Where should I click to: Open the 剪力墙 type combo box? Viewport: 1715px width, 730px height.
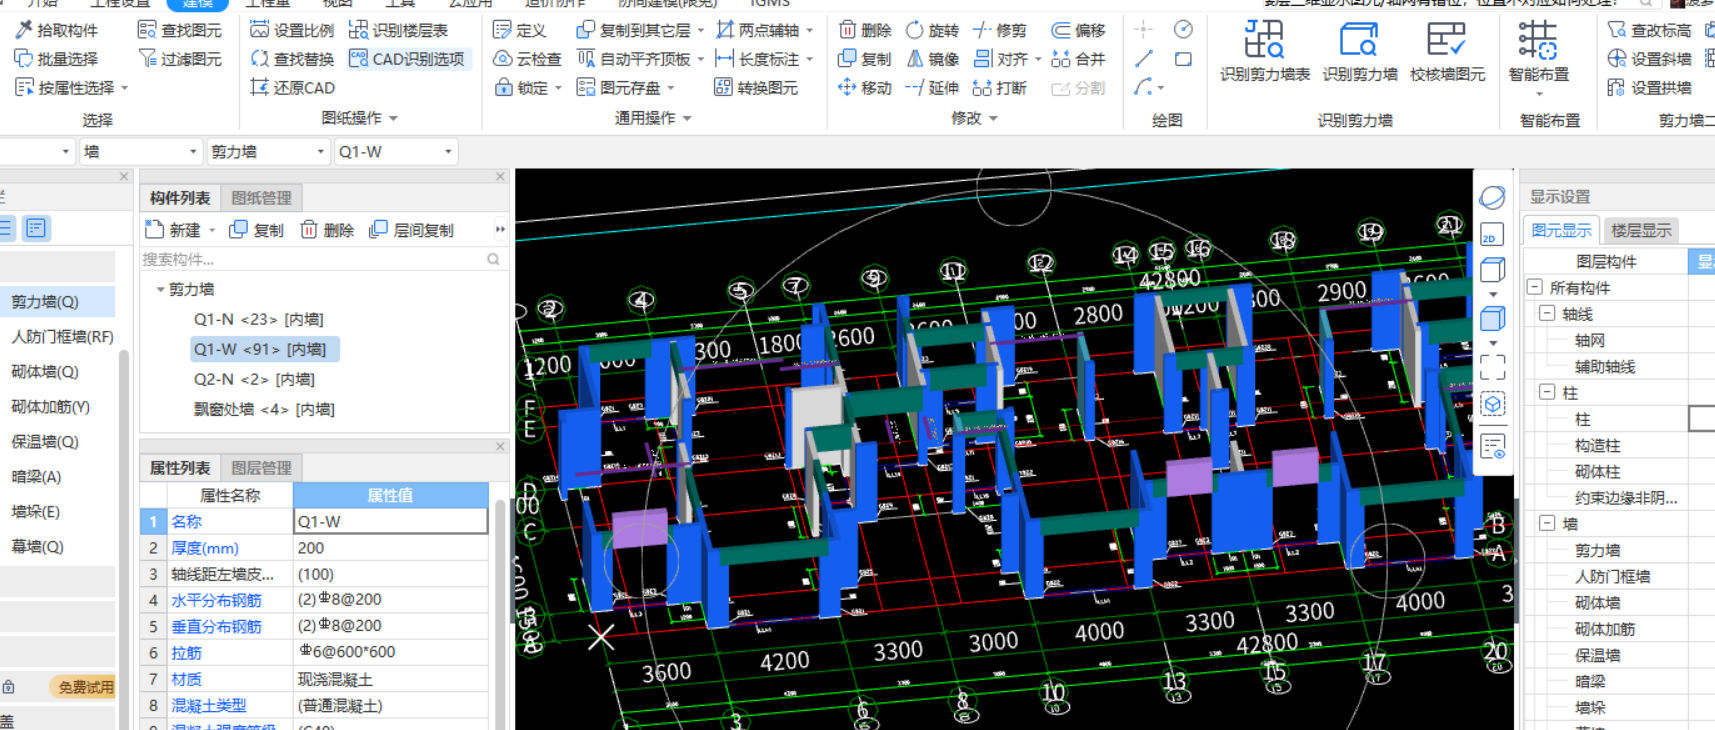[x=267, y=152]
